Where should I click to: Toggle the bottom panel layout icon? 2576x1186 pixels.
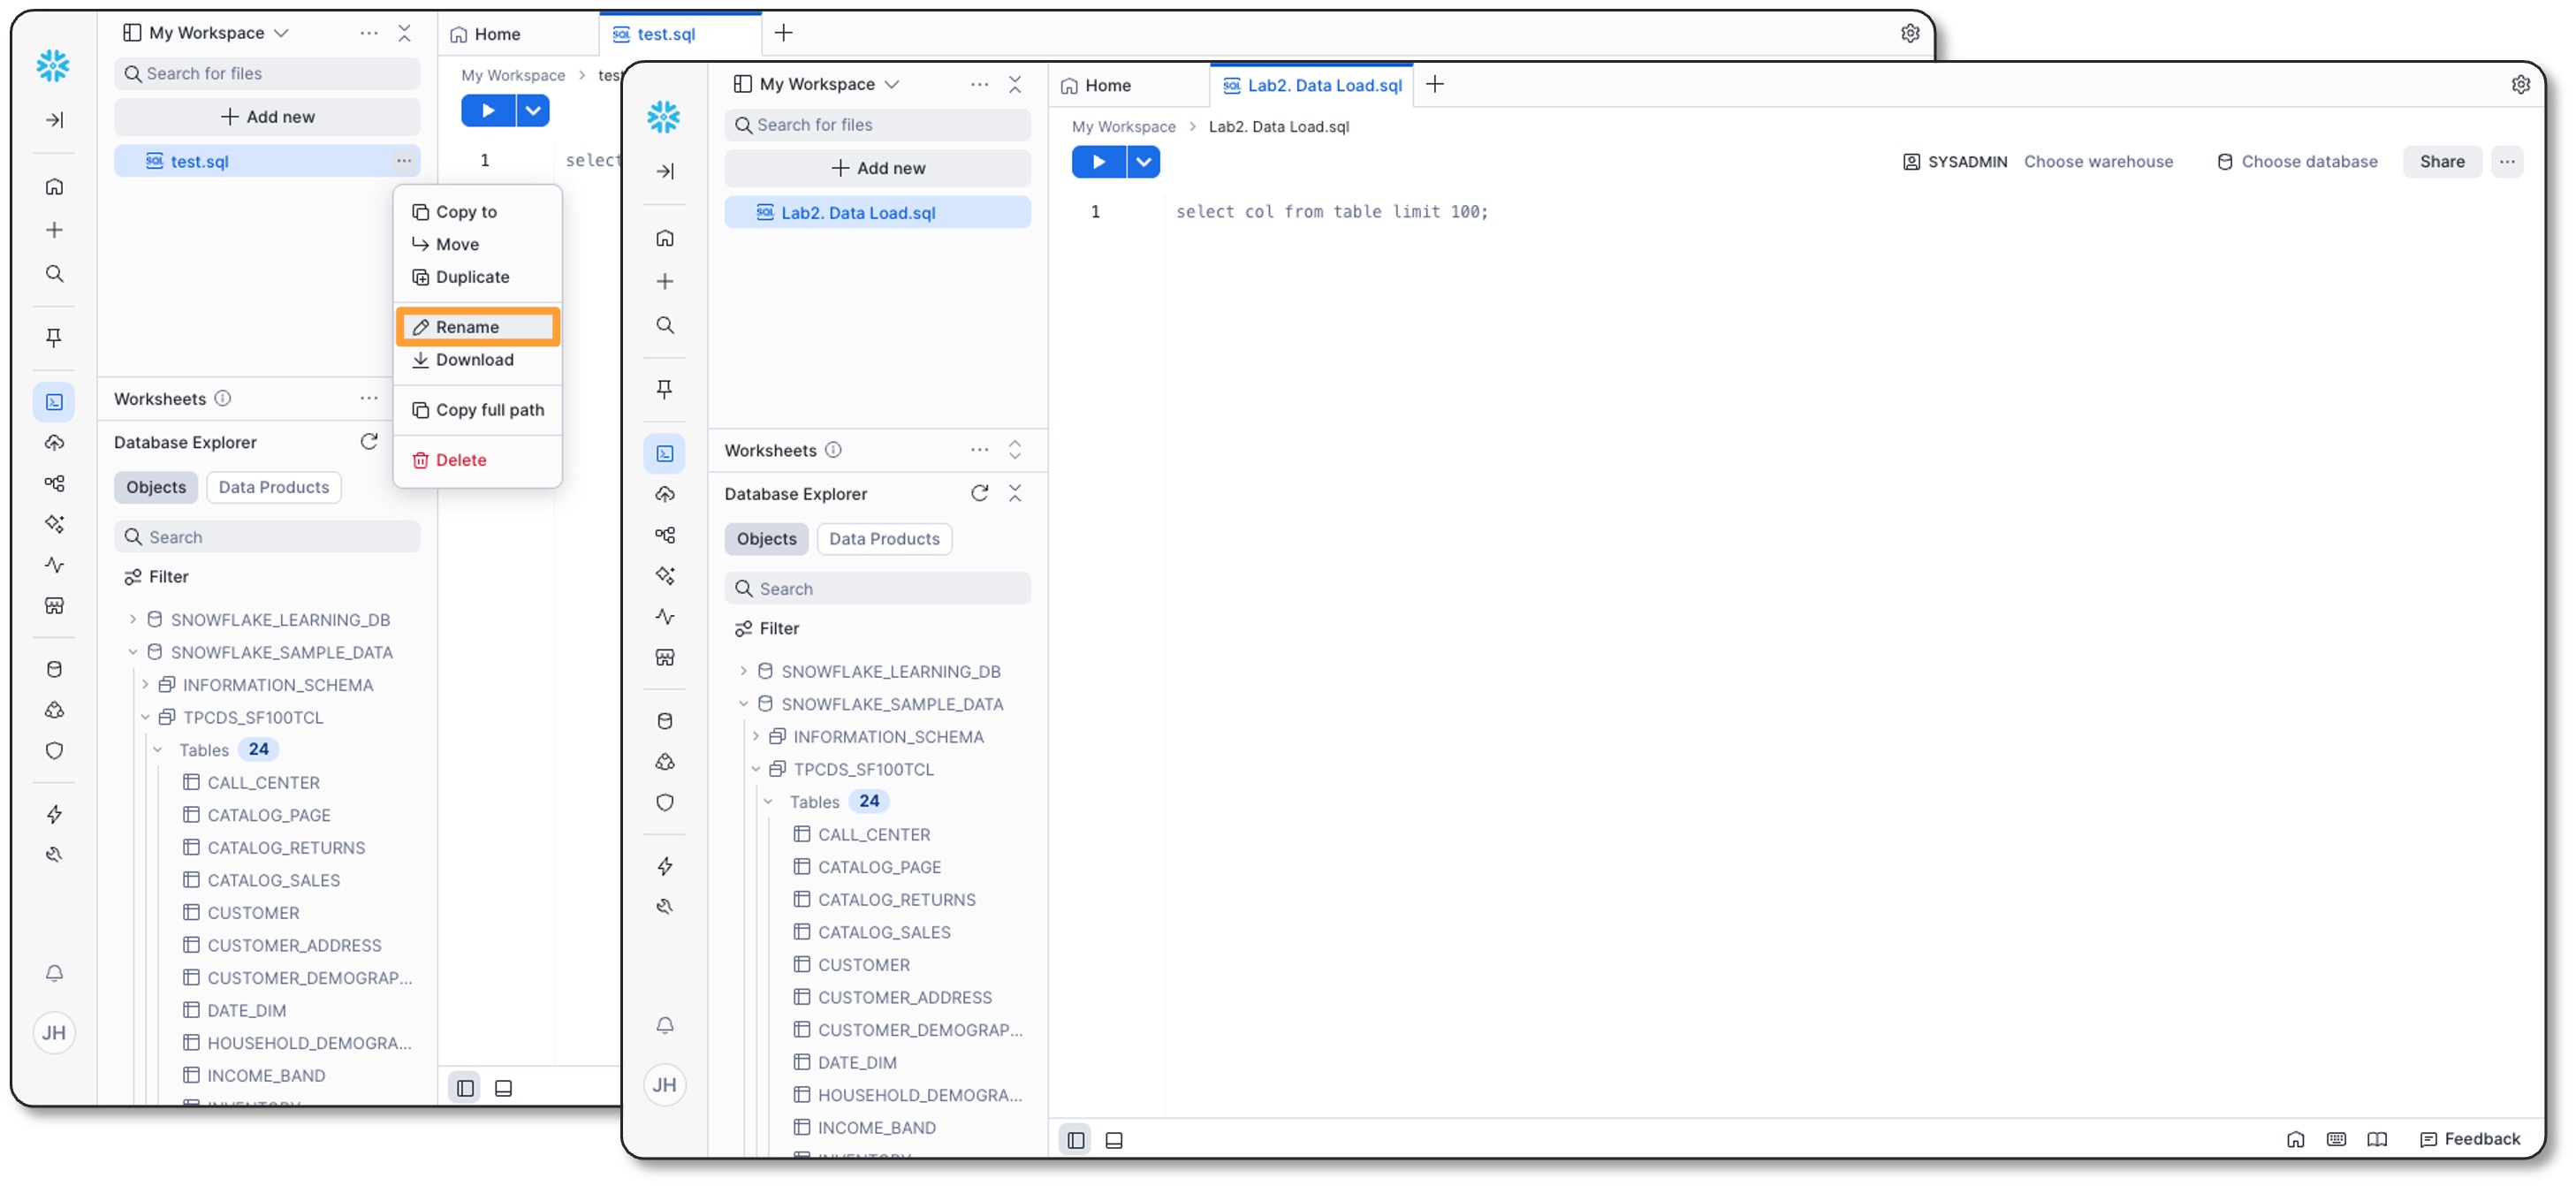1114,1140
